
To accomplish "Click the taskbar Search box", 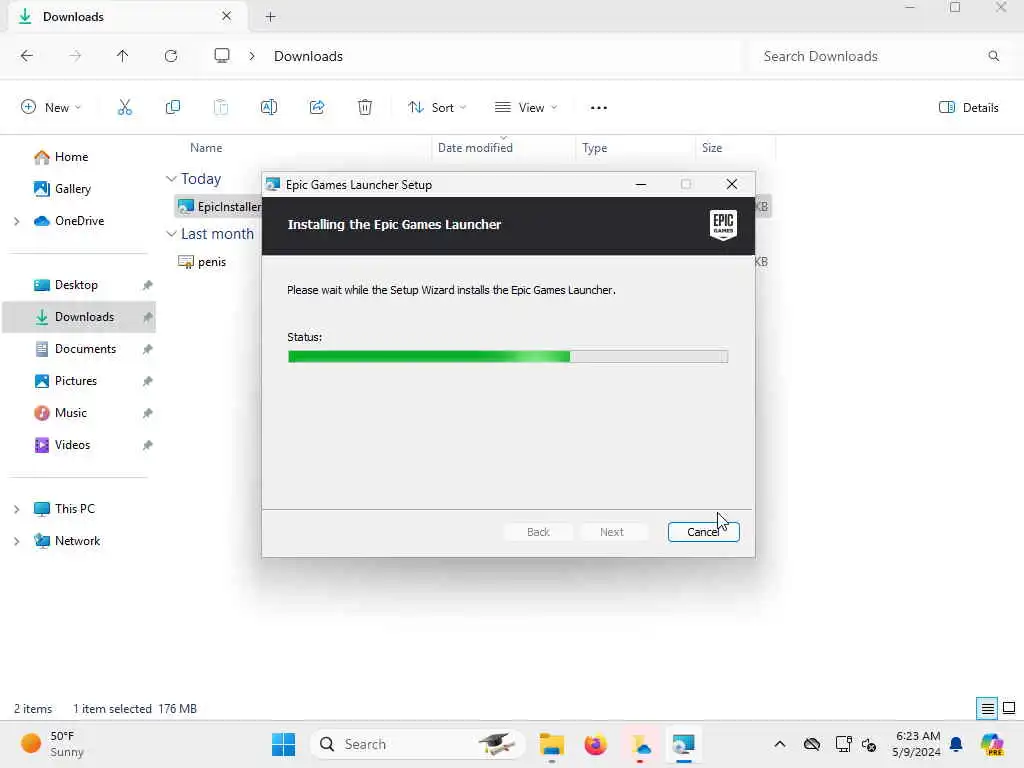I will [418, 744].
